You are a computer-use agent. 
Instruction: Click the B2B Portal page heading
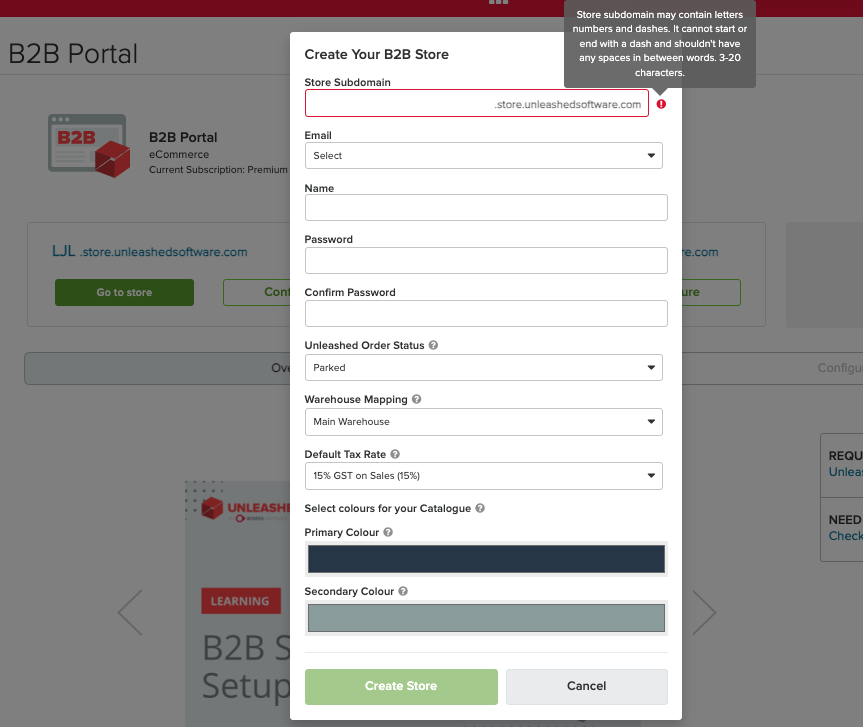coord(73,54)
